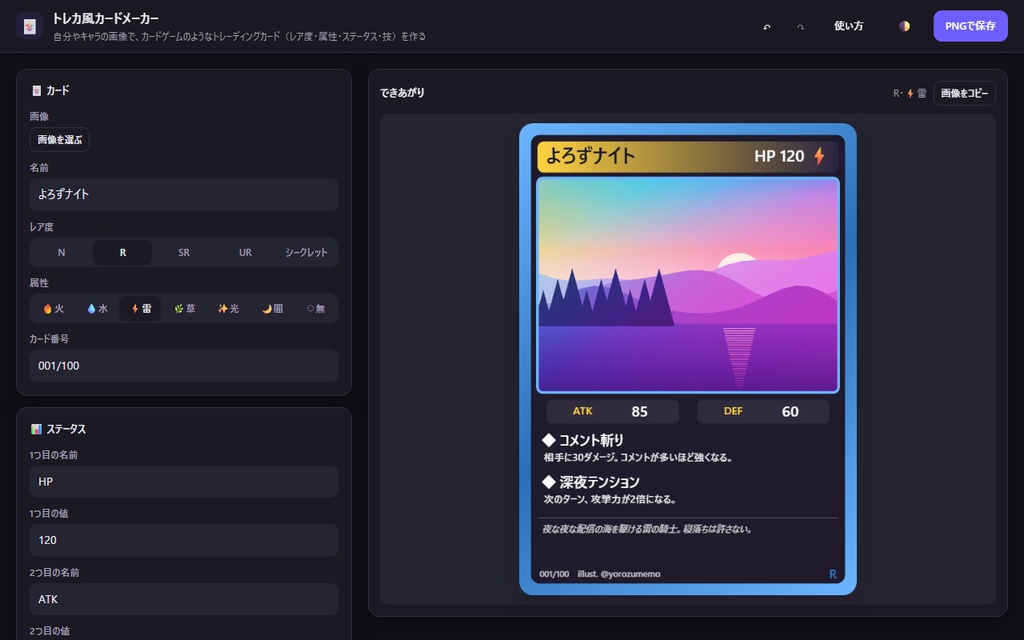Image resolution: width=1024 pixels, height=640 pixels.
Task: Click the 1つ目の値 field 120
Action: (x=184, y=540)
